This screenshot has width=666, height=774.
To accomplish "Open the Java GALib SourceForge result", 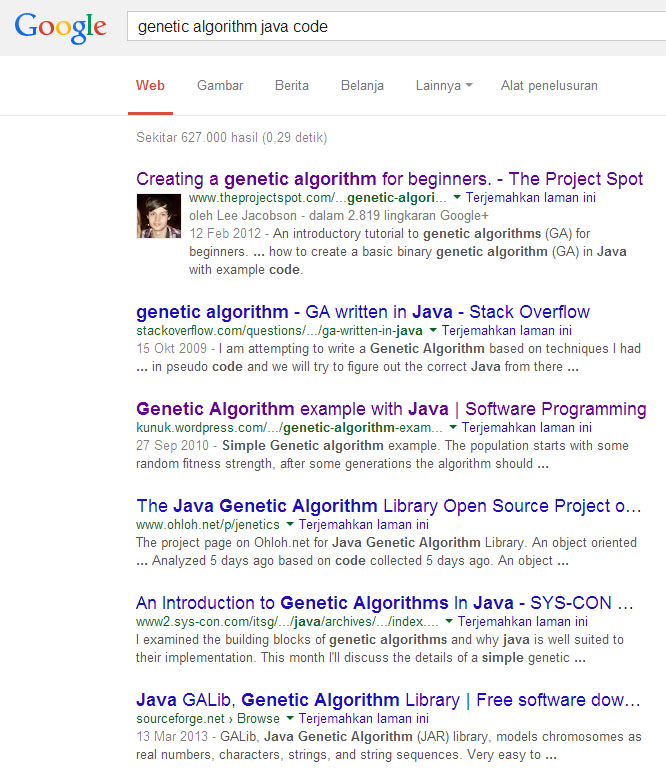I will click(388, 700).
